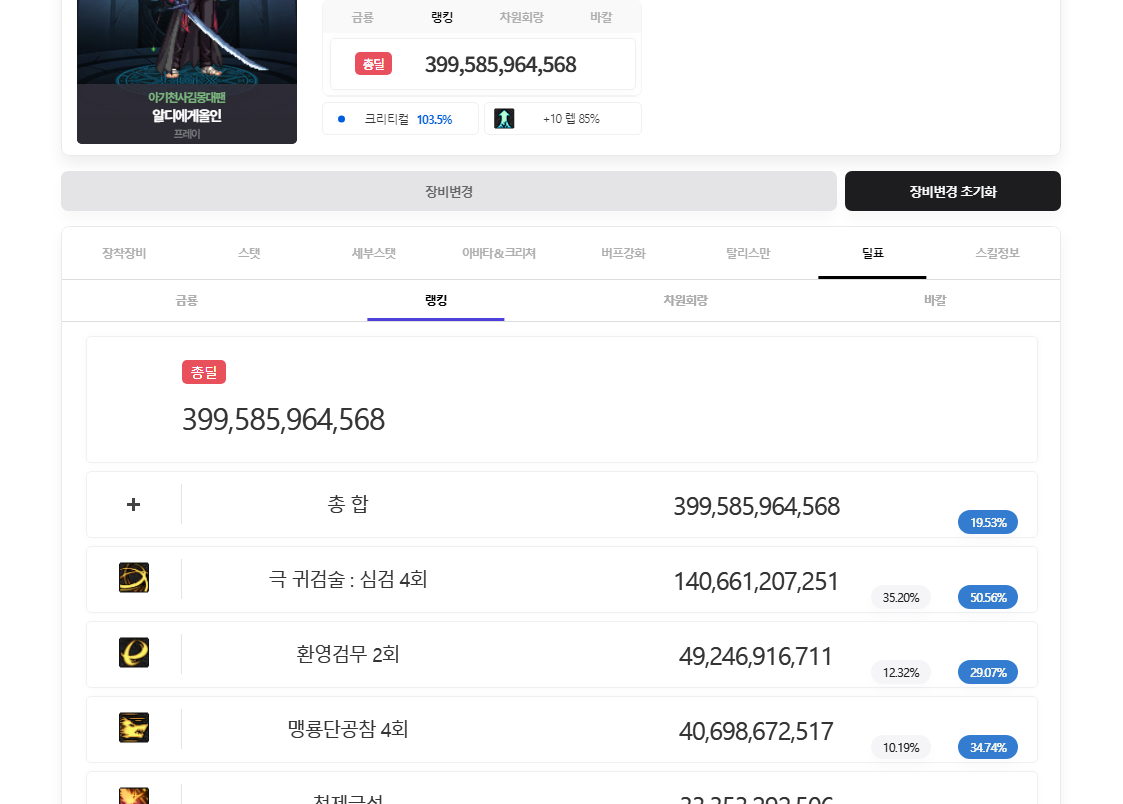Click the 총딜 badge in the top summary card
This screenshot has height=804, width=1123.
pyautogui.click(x=373, y=64)
